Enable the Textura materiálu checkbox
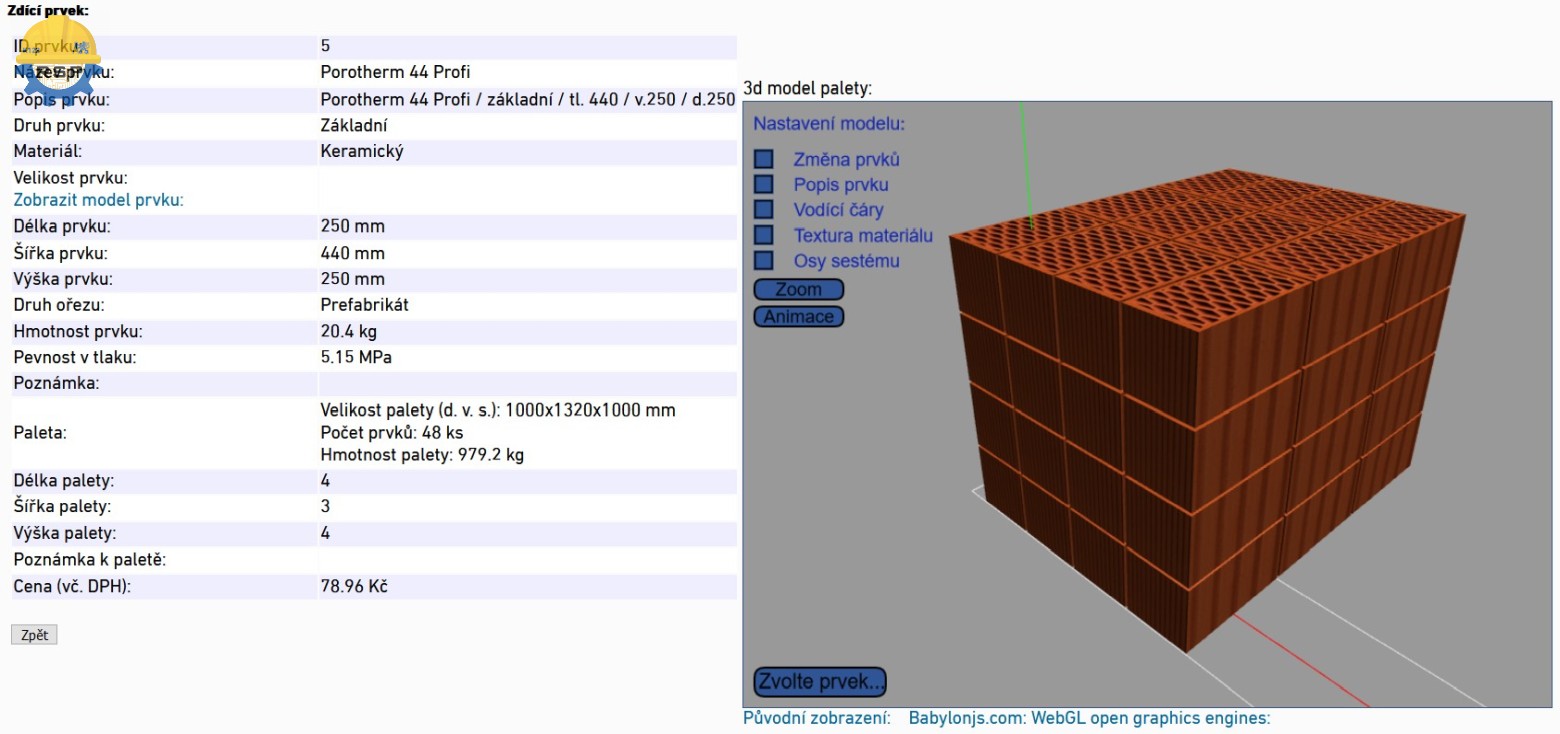This screenshot has height=734, width=1560. pos(764,235)
